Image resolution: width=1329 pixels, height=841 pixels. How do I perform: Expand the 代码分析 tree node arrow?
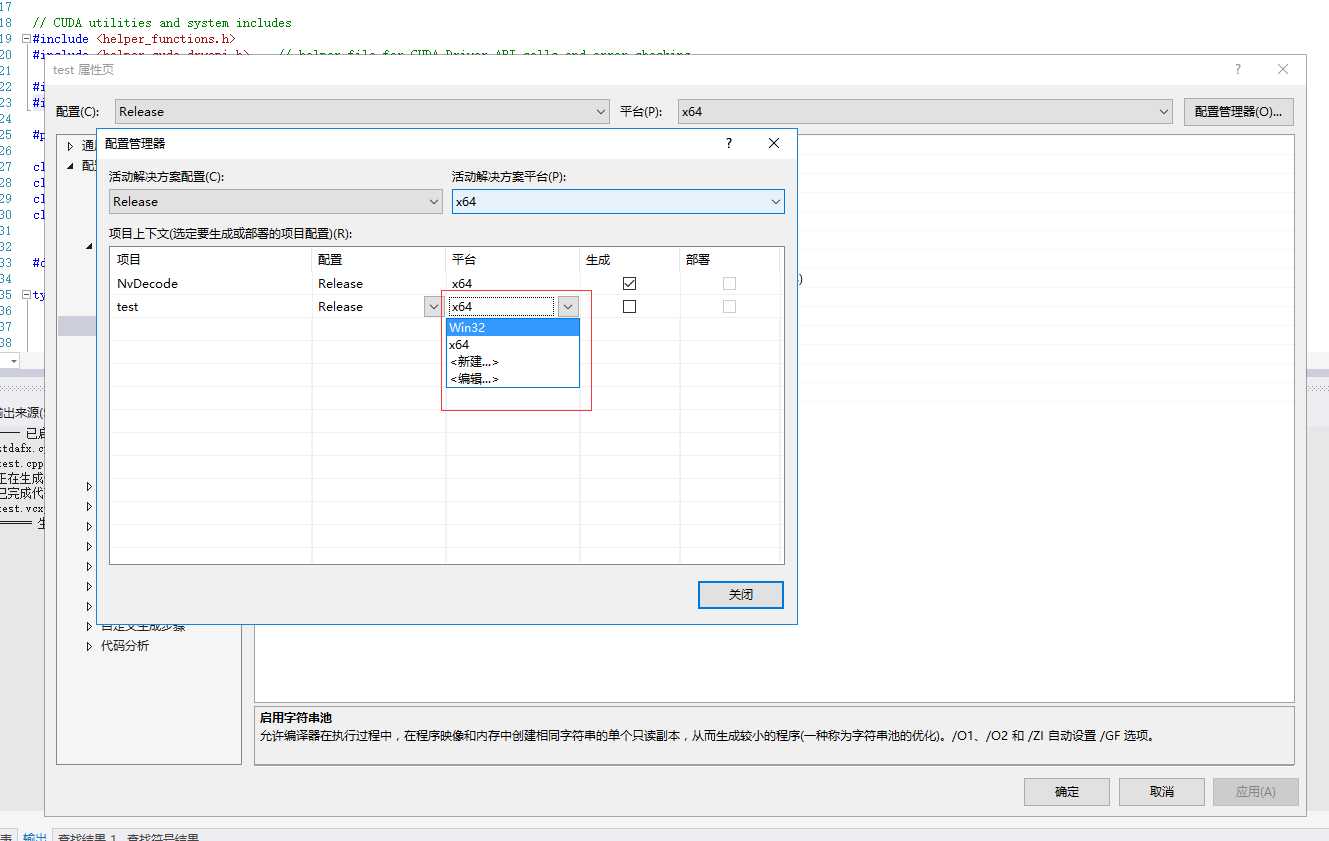(x=89, y=646)
